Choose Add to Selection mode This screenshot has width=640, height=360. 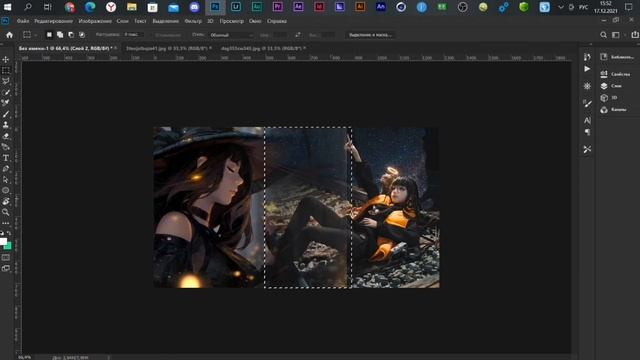click(x=60, y=35)
